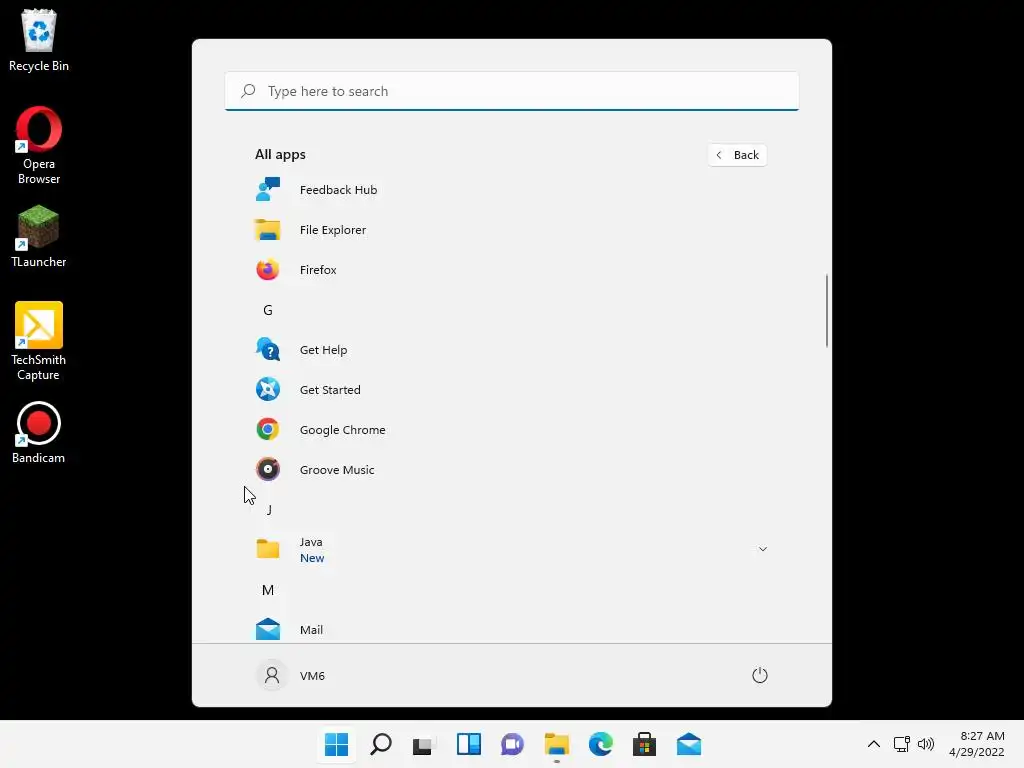The height and width of the screenshot is (768, 1024).
Task: Select the Recycle Bin desktop icon
Action: [39, 40]
